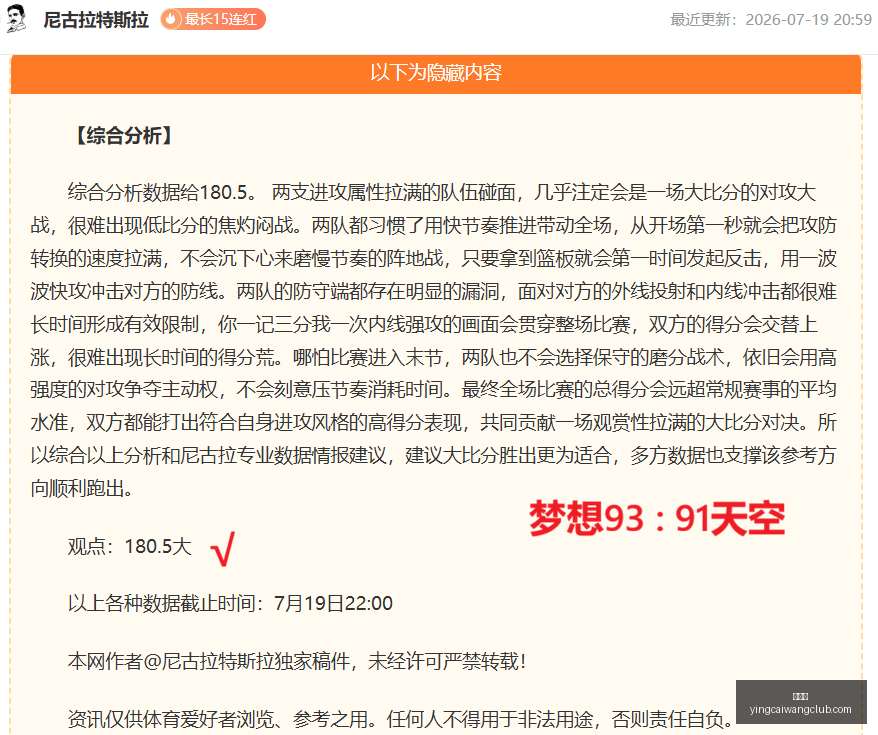The height and width of the screenshot is (735, 878).
Task: Select the 【综合分析】 heading
Action: (124, 135)
